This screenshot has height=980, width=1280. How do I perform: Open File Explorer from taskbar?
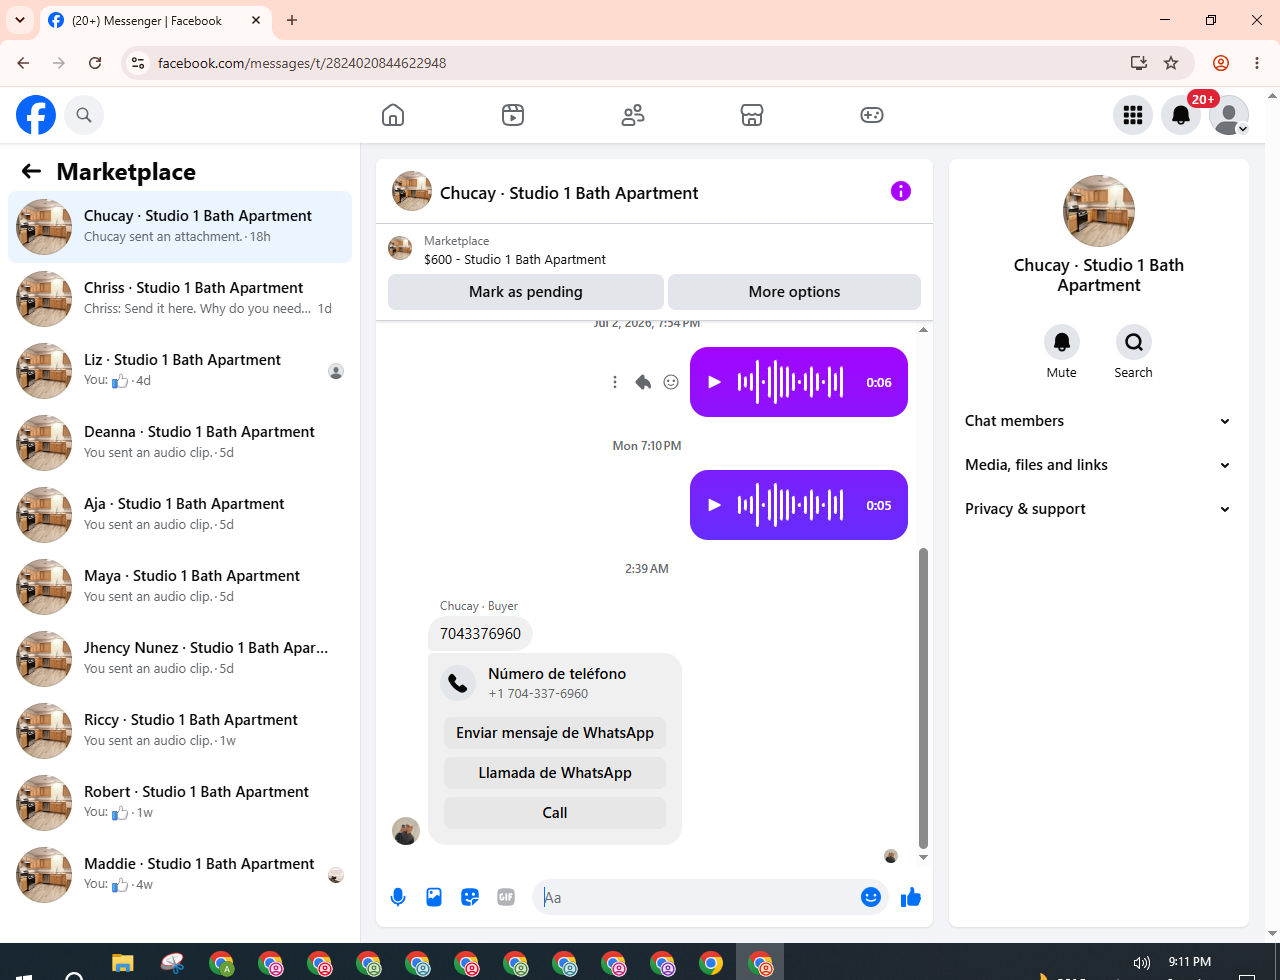point(123,964)
